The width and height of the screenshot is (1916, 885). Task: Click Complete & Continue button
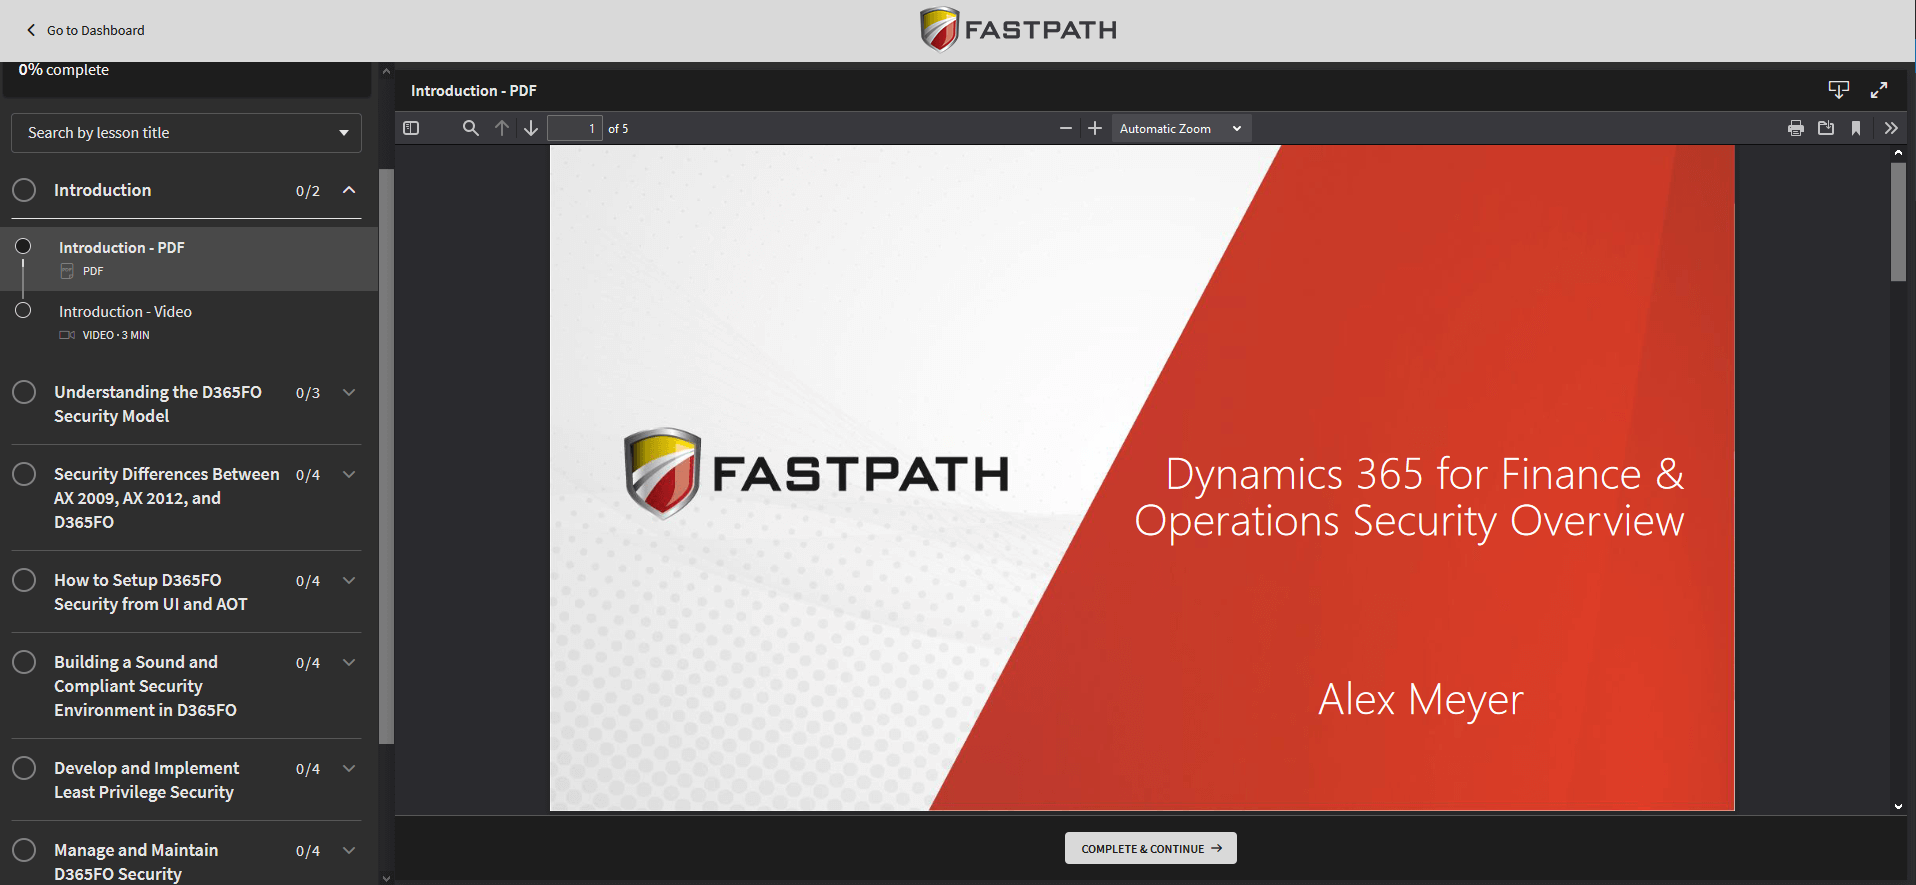1151,848
